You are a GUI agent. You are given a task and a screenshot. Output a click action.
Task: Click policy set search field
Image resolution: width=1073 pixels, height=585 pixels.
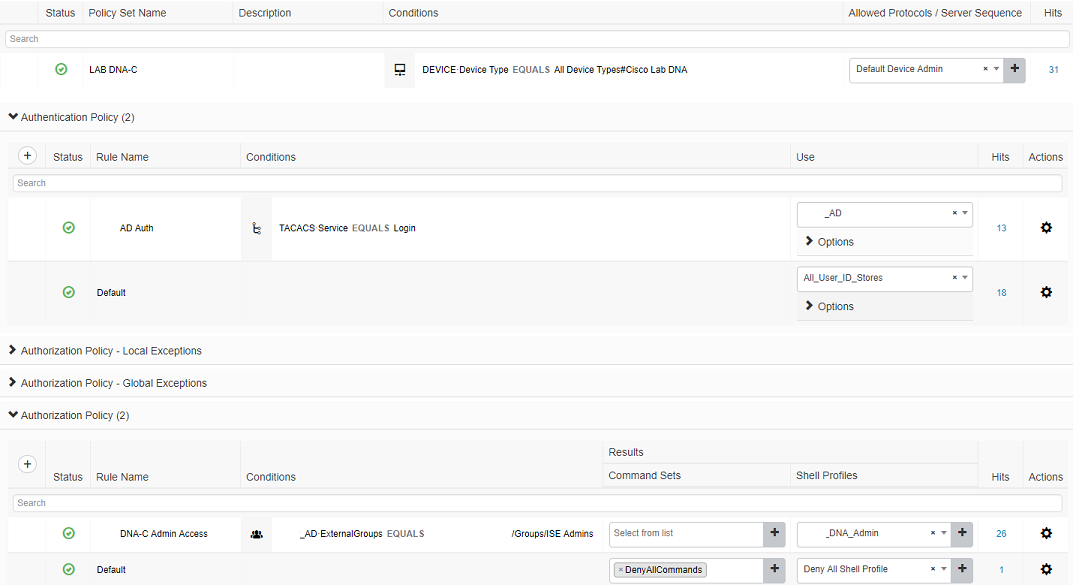pos(536,39)
